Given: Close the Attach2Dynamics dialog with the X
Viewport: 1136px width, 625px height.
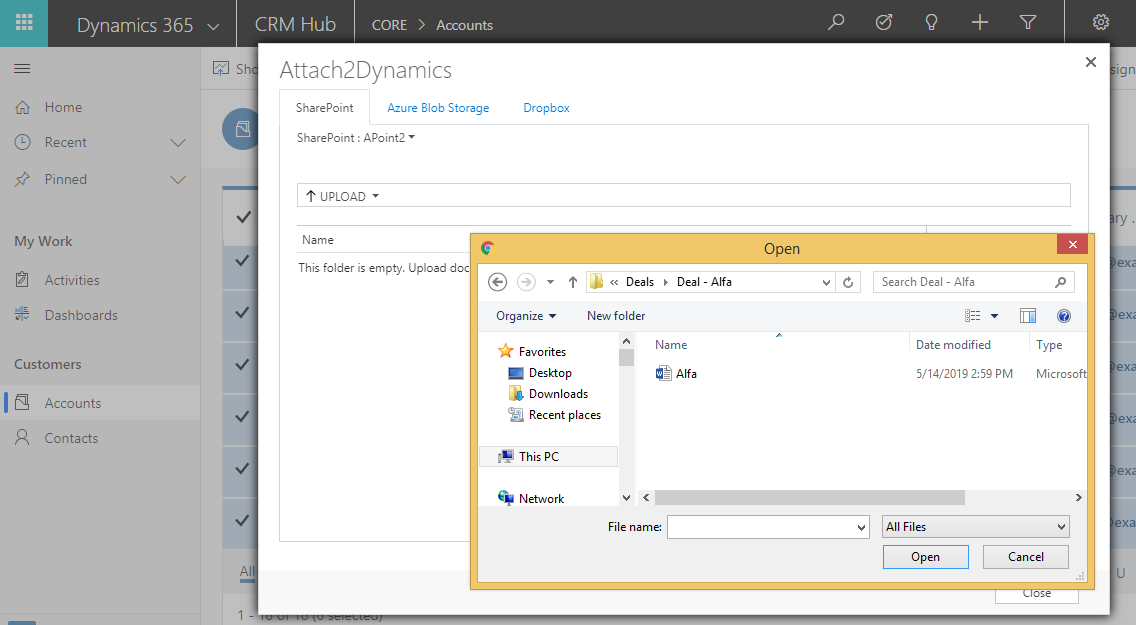Looking at the screenshot, I should (x=1090, y=62).
